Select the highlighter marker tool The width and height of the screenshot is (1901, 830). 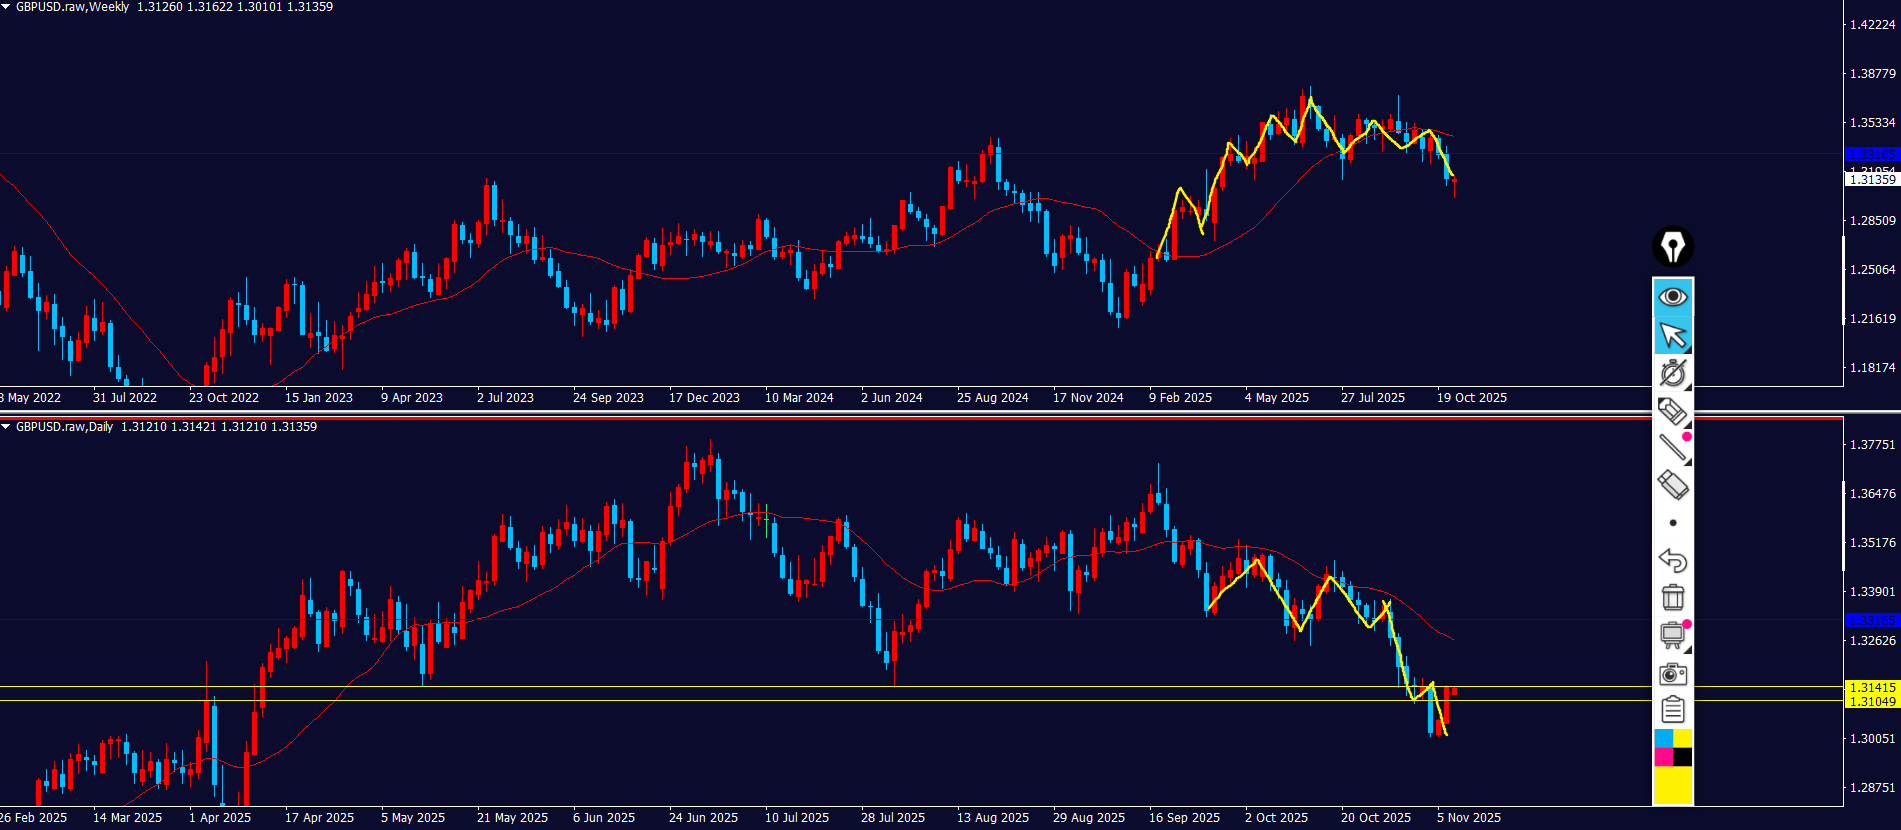(1673, 411)
